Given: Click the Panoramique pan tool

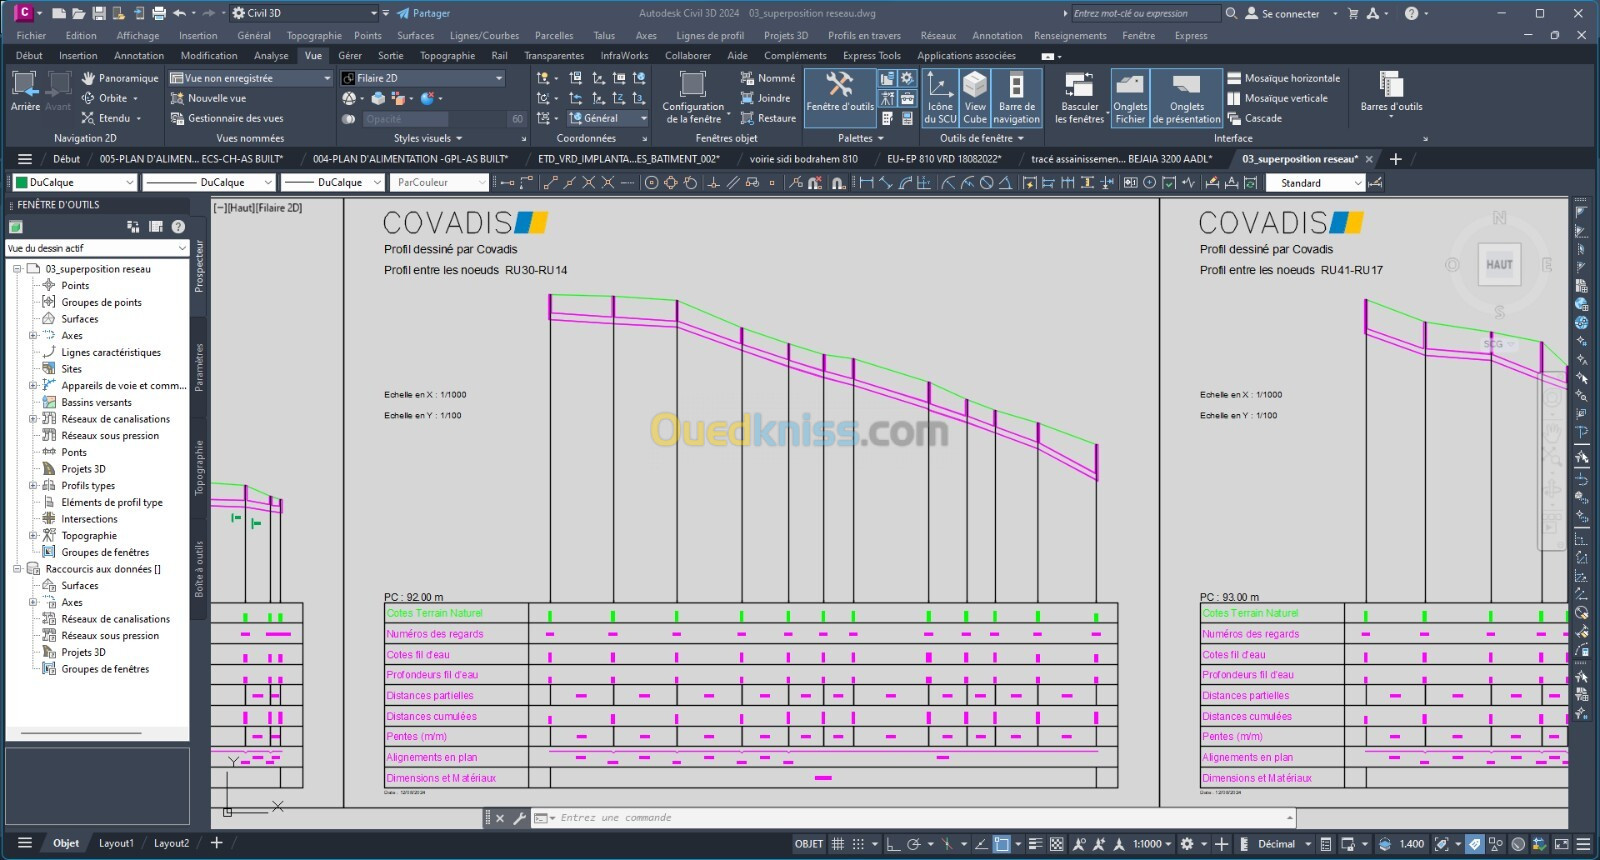Looking at the screenshot, I should [119, 78].
